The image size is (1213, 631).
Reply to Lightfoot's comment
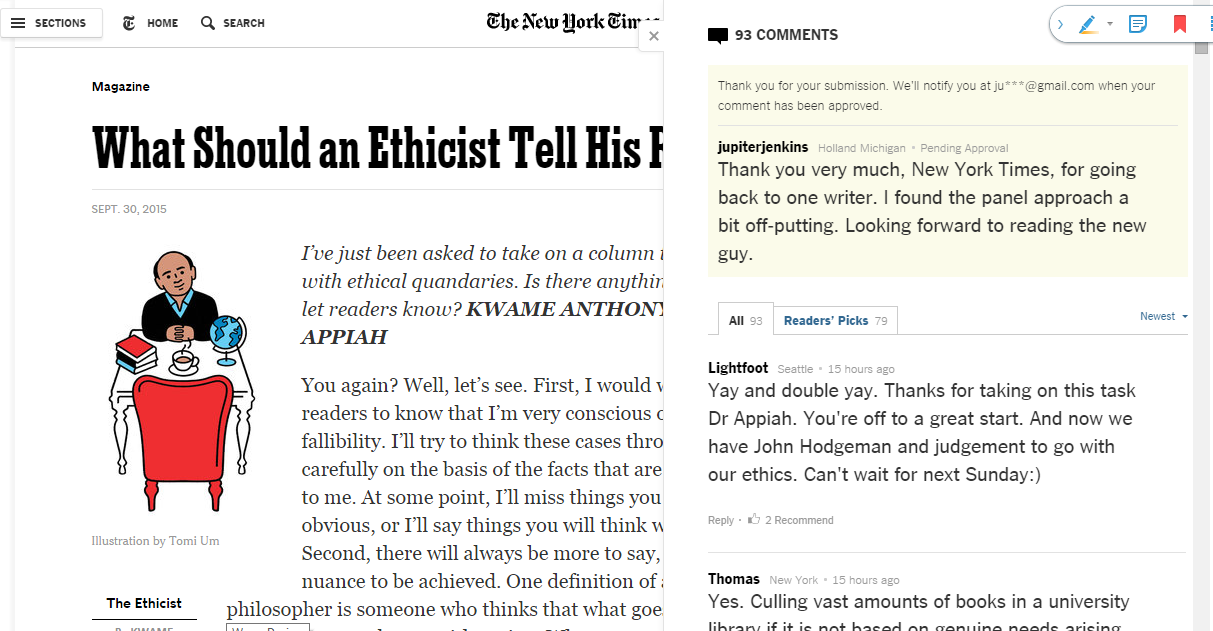[721, 520]
